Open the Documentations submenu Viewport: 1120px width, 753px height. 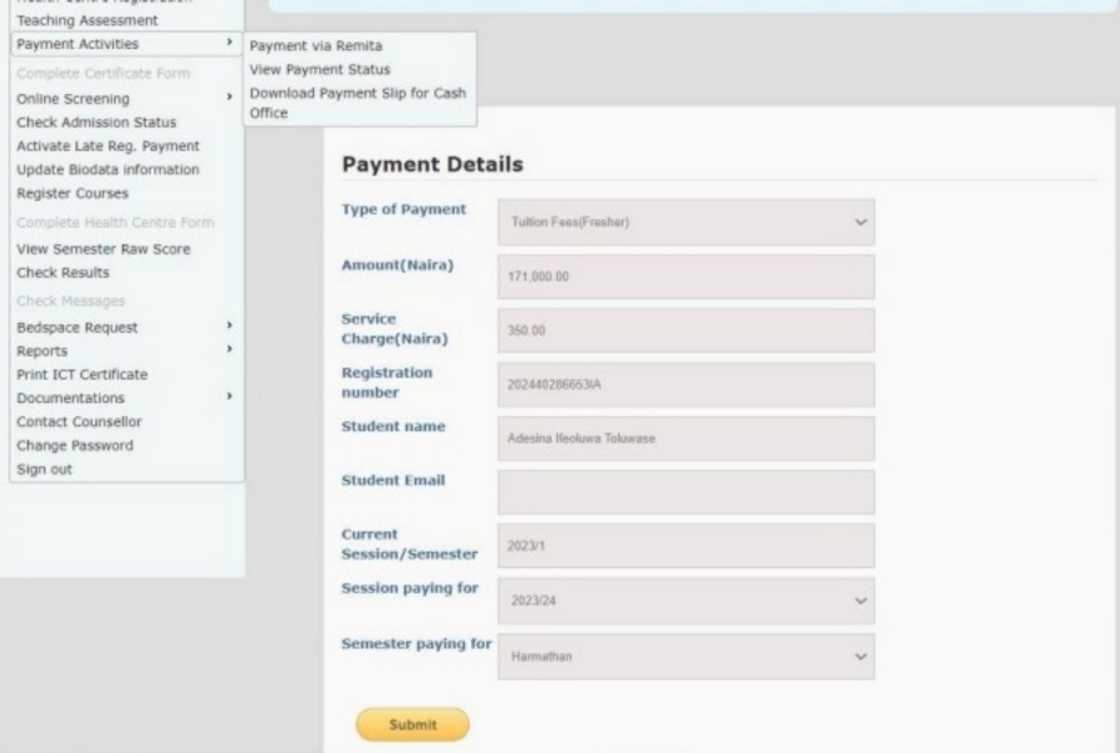click(x=70, y=398)
